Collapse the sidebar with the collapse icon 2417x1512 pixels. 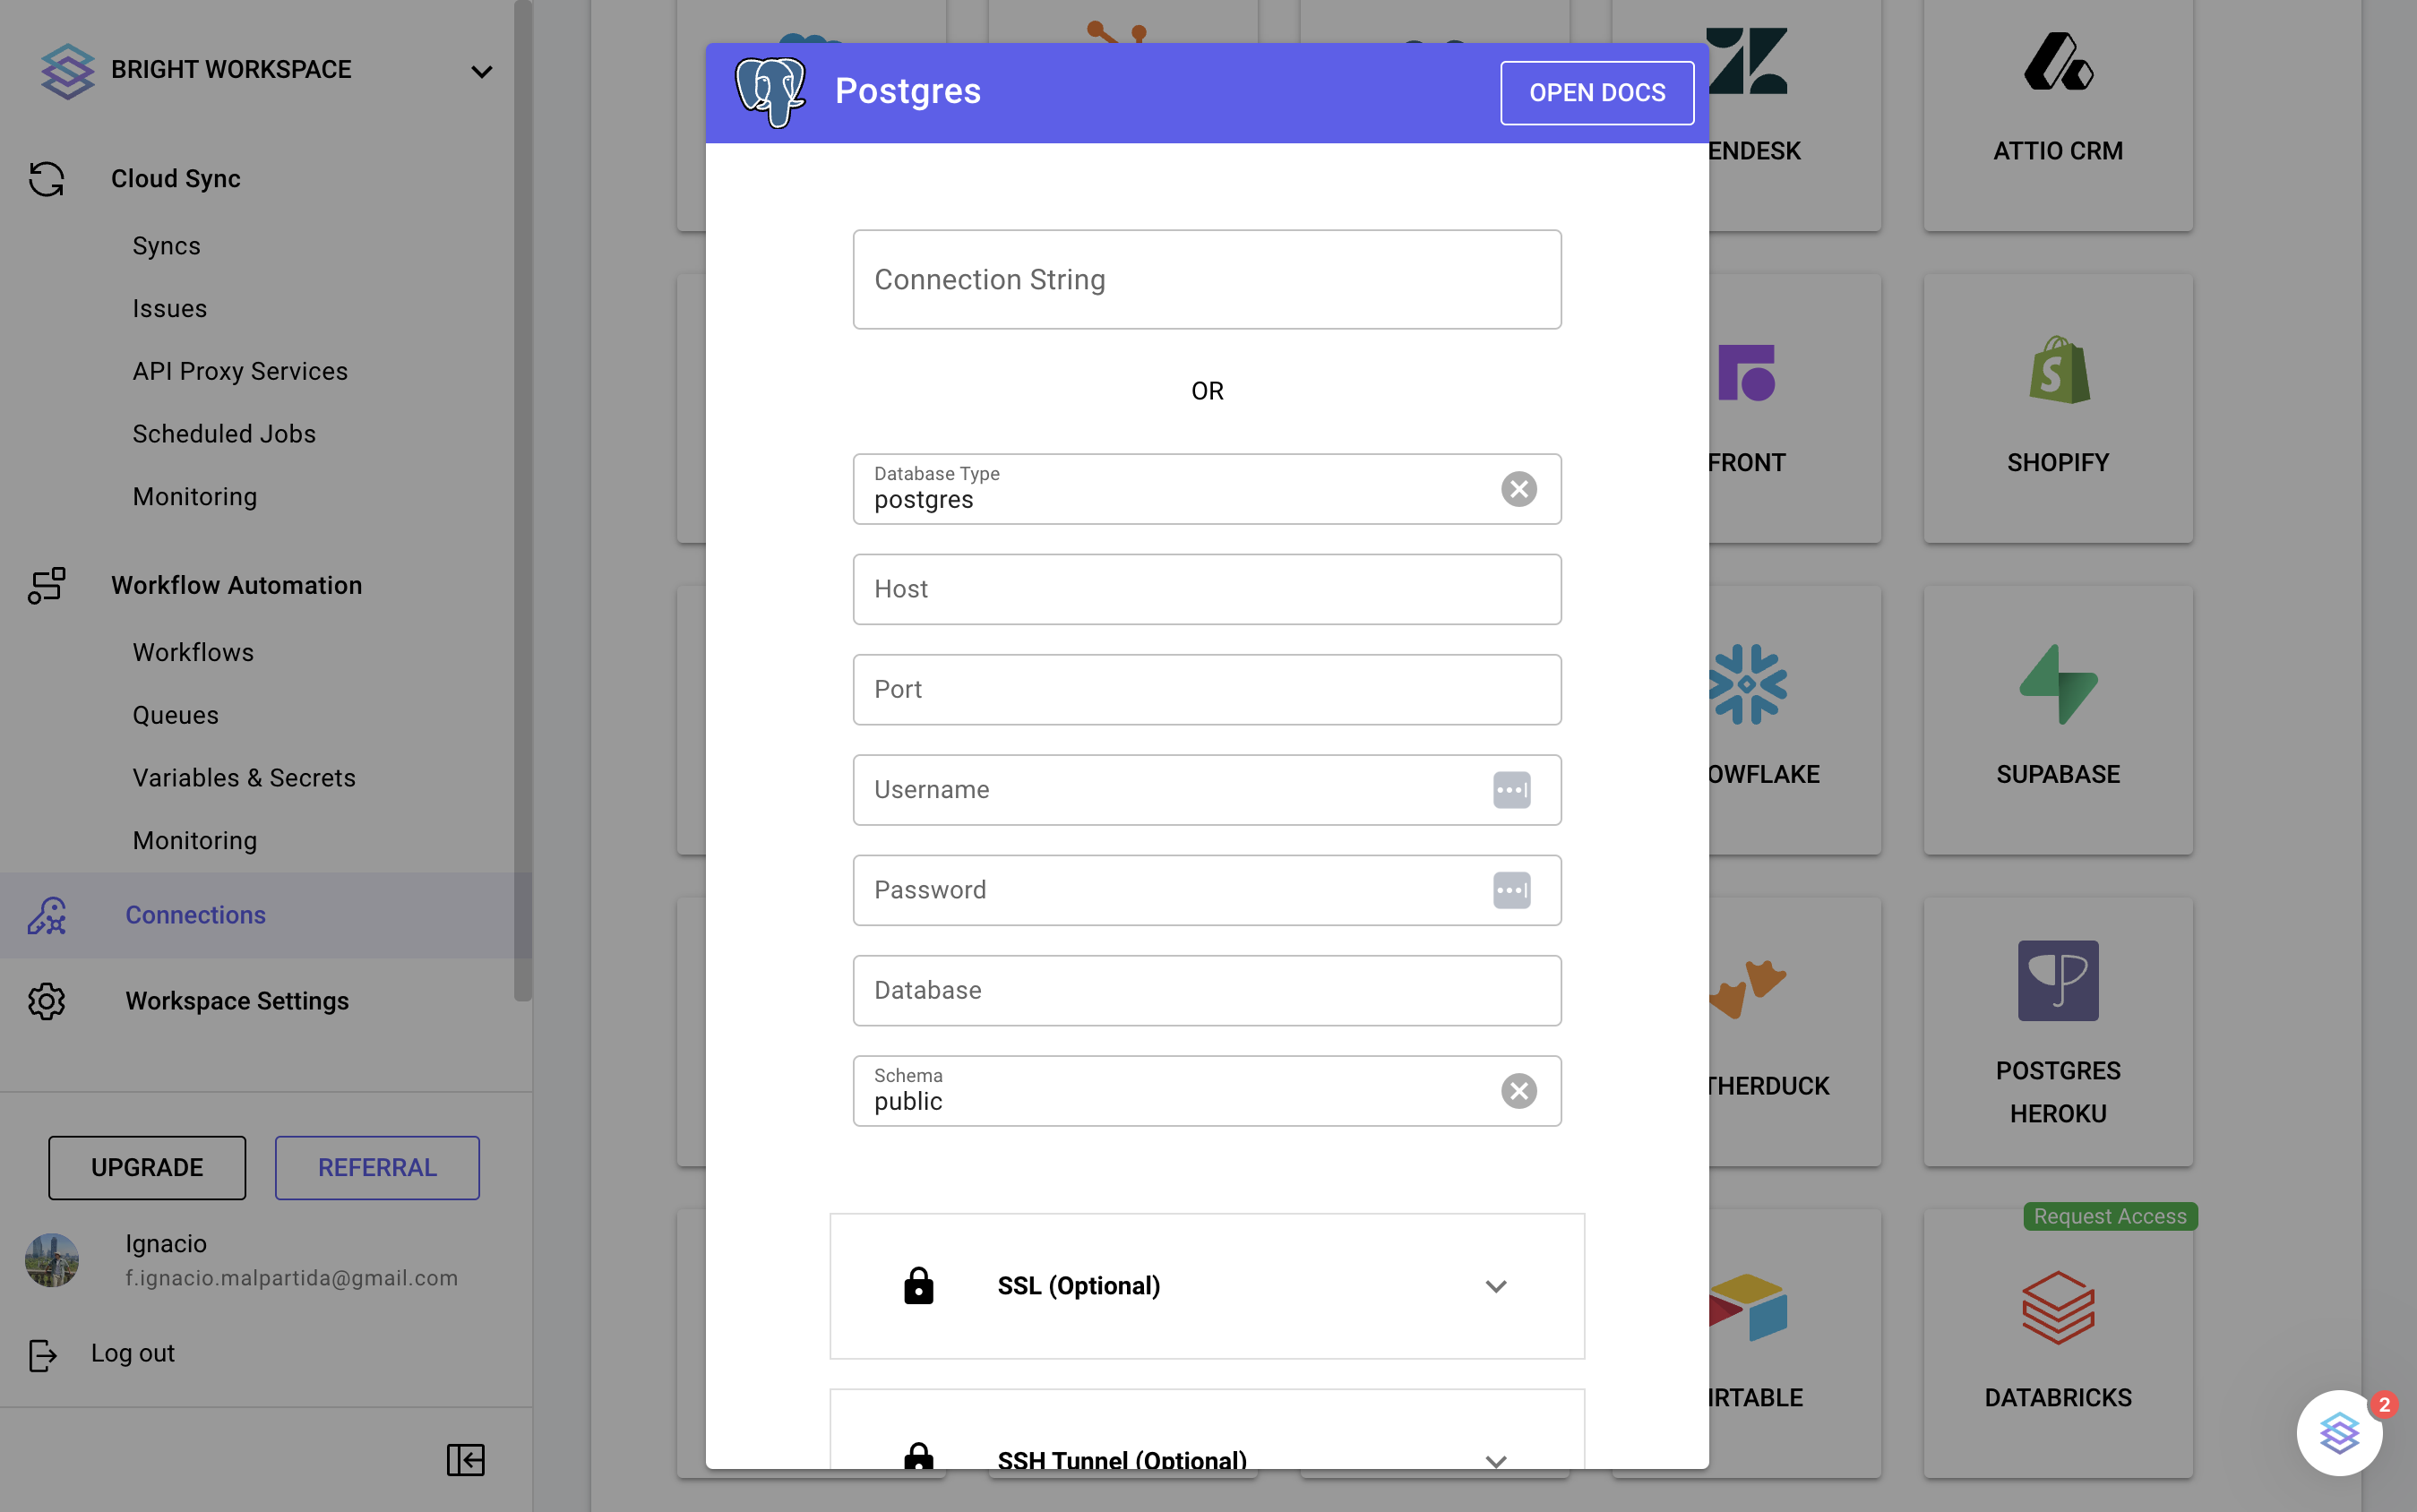tap(465, 1459)
